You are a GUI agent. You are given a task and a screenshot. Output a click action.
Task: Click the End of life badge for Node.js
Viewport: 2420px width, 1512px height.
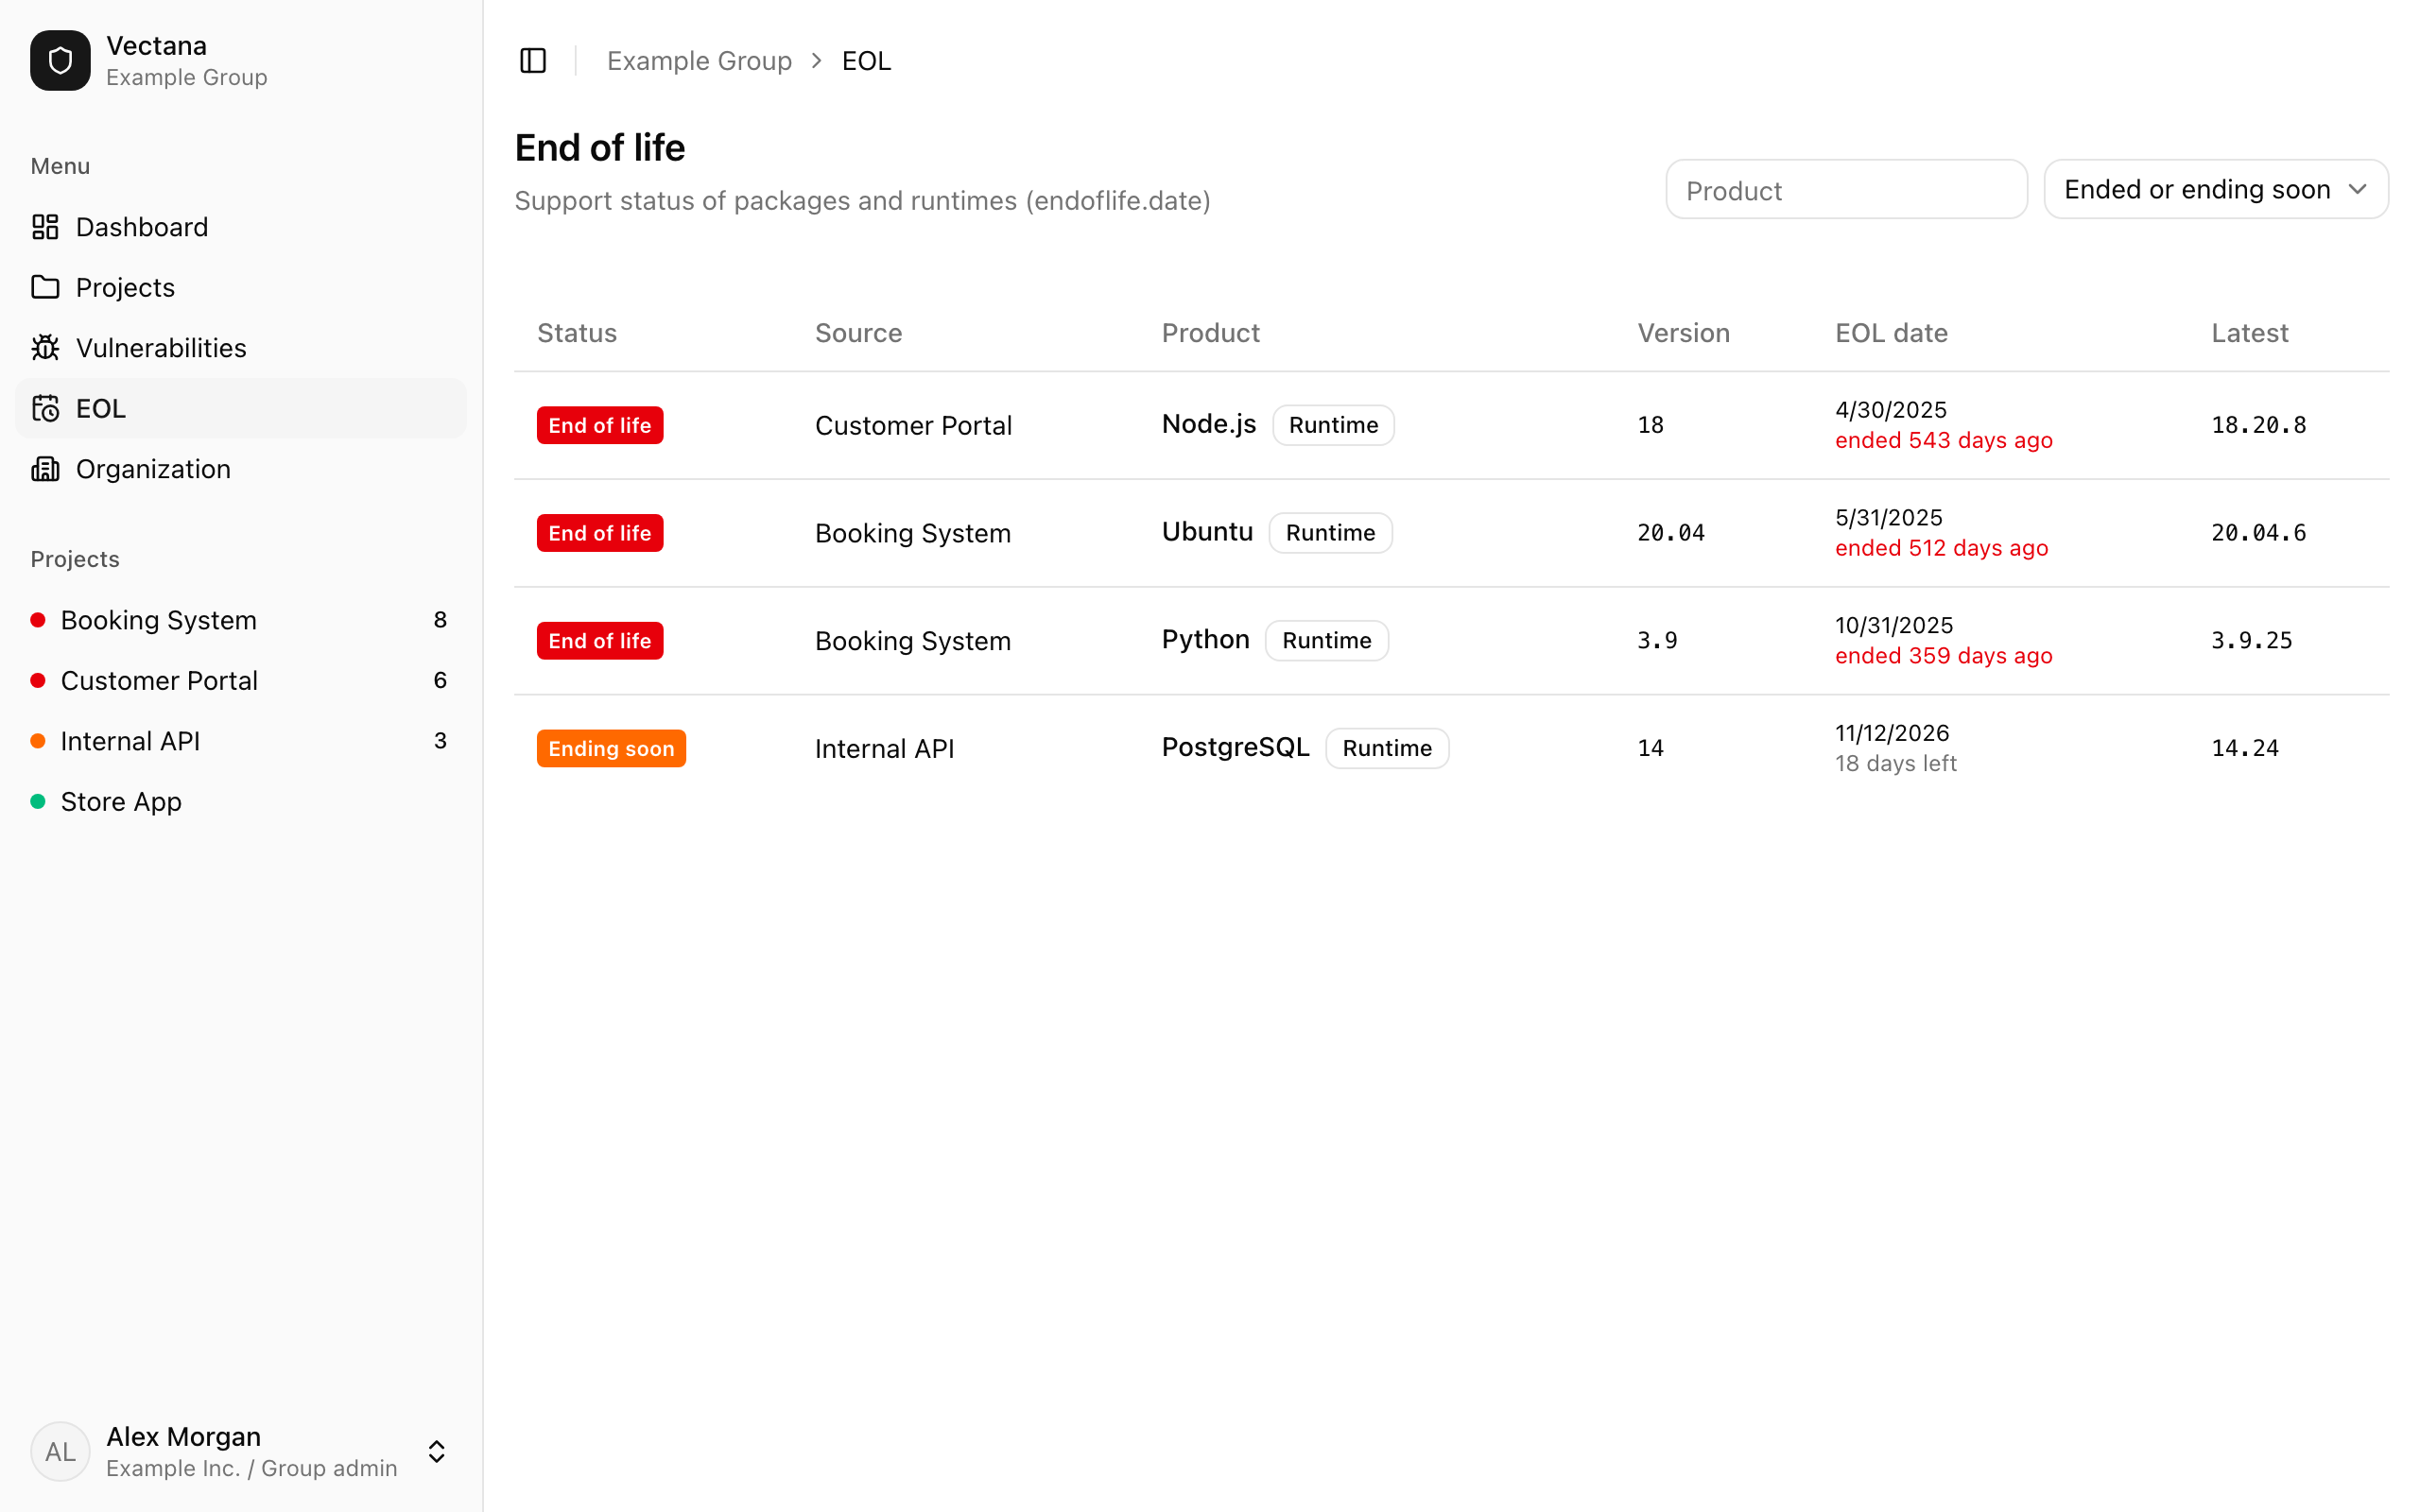coord(600,425)
